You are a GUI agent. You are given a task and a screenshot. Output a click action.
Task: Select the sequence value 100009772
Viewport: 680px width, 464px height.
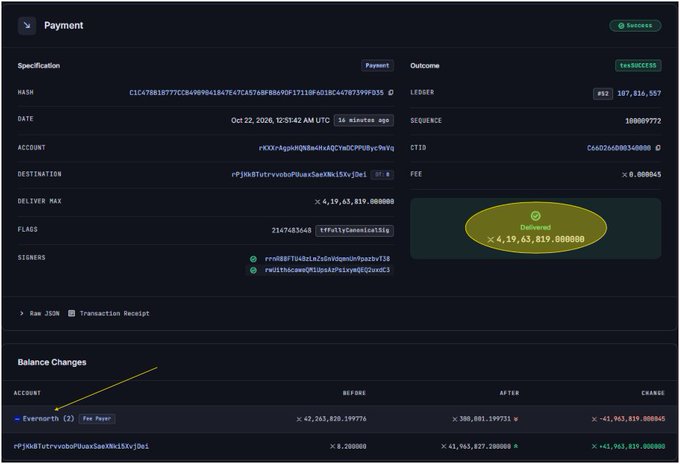coord(643,121)
